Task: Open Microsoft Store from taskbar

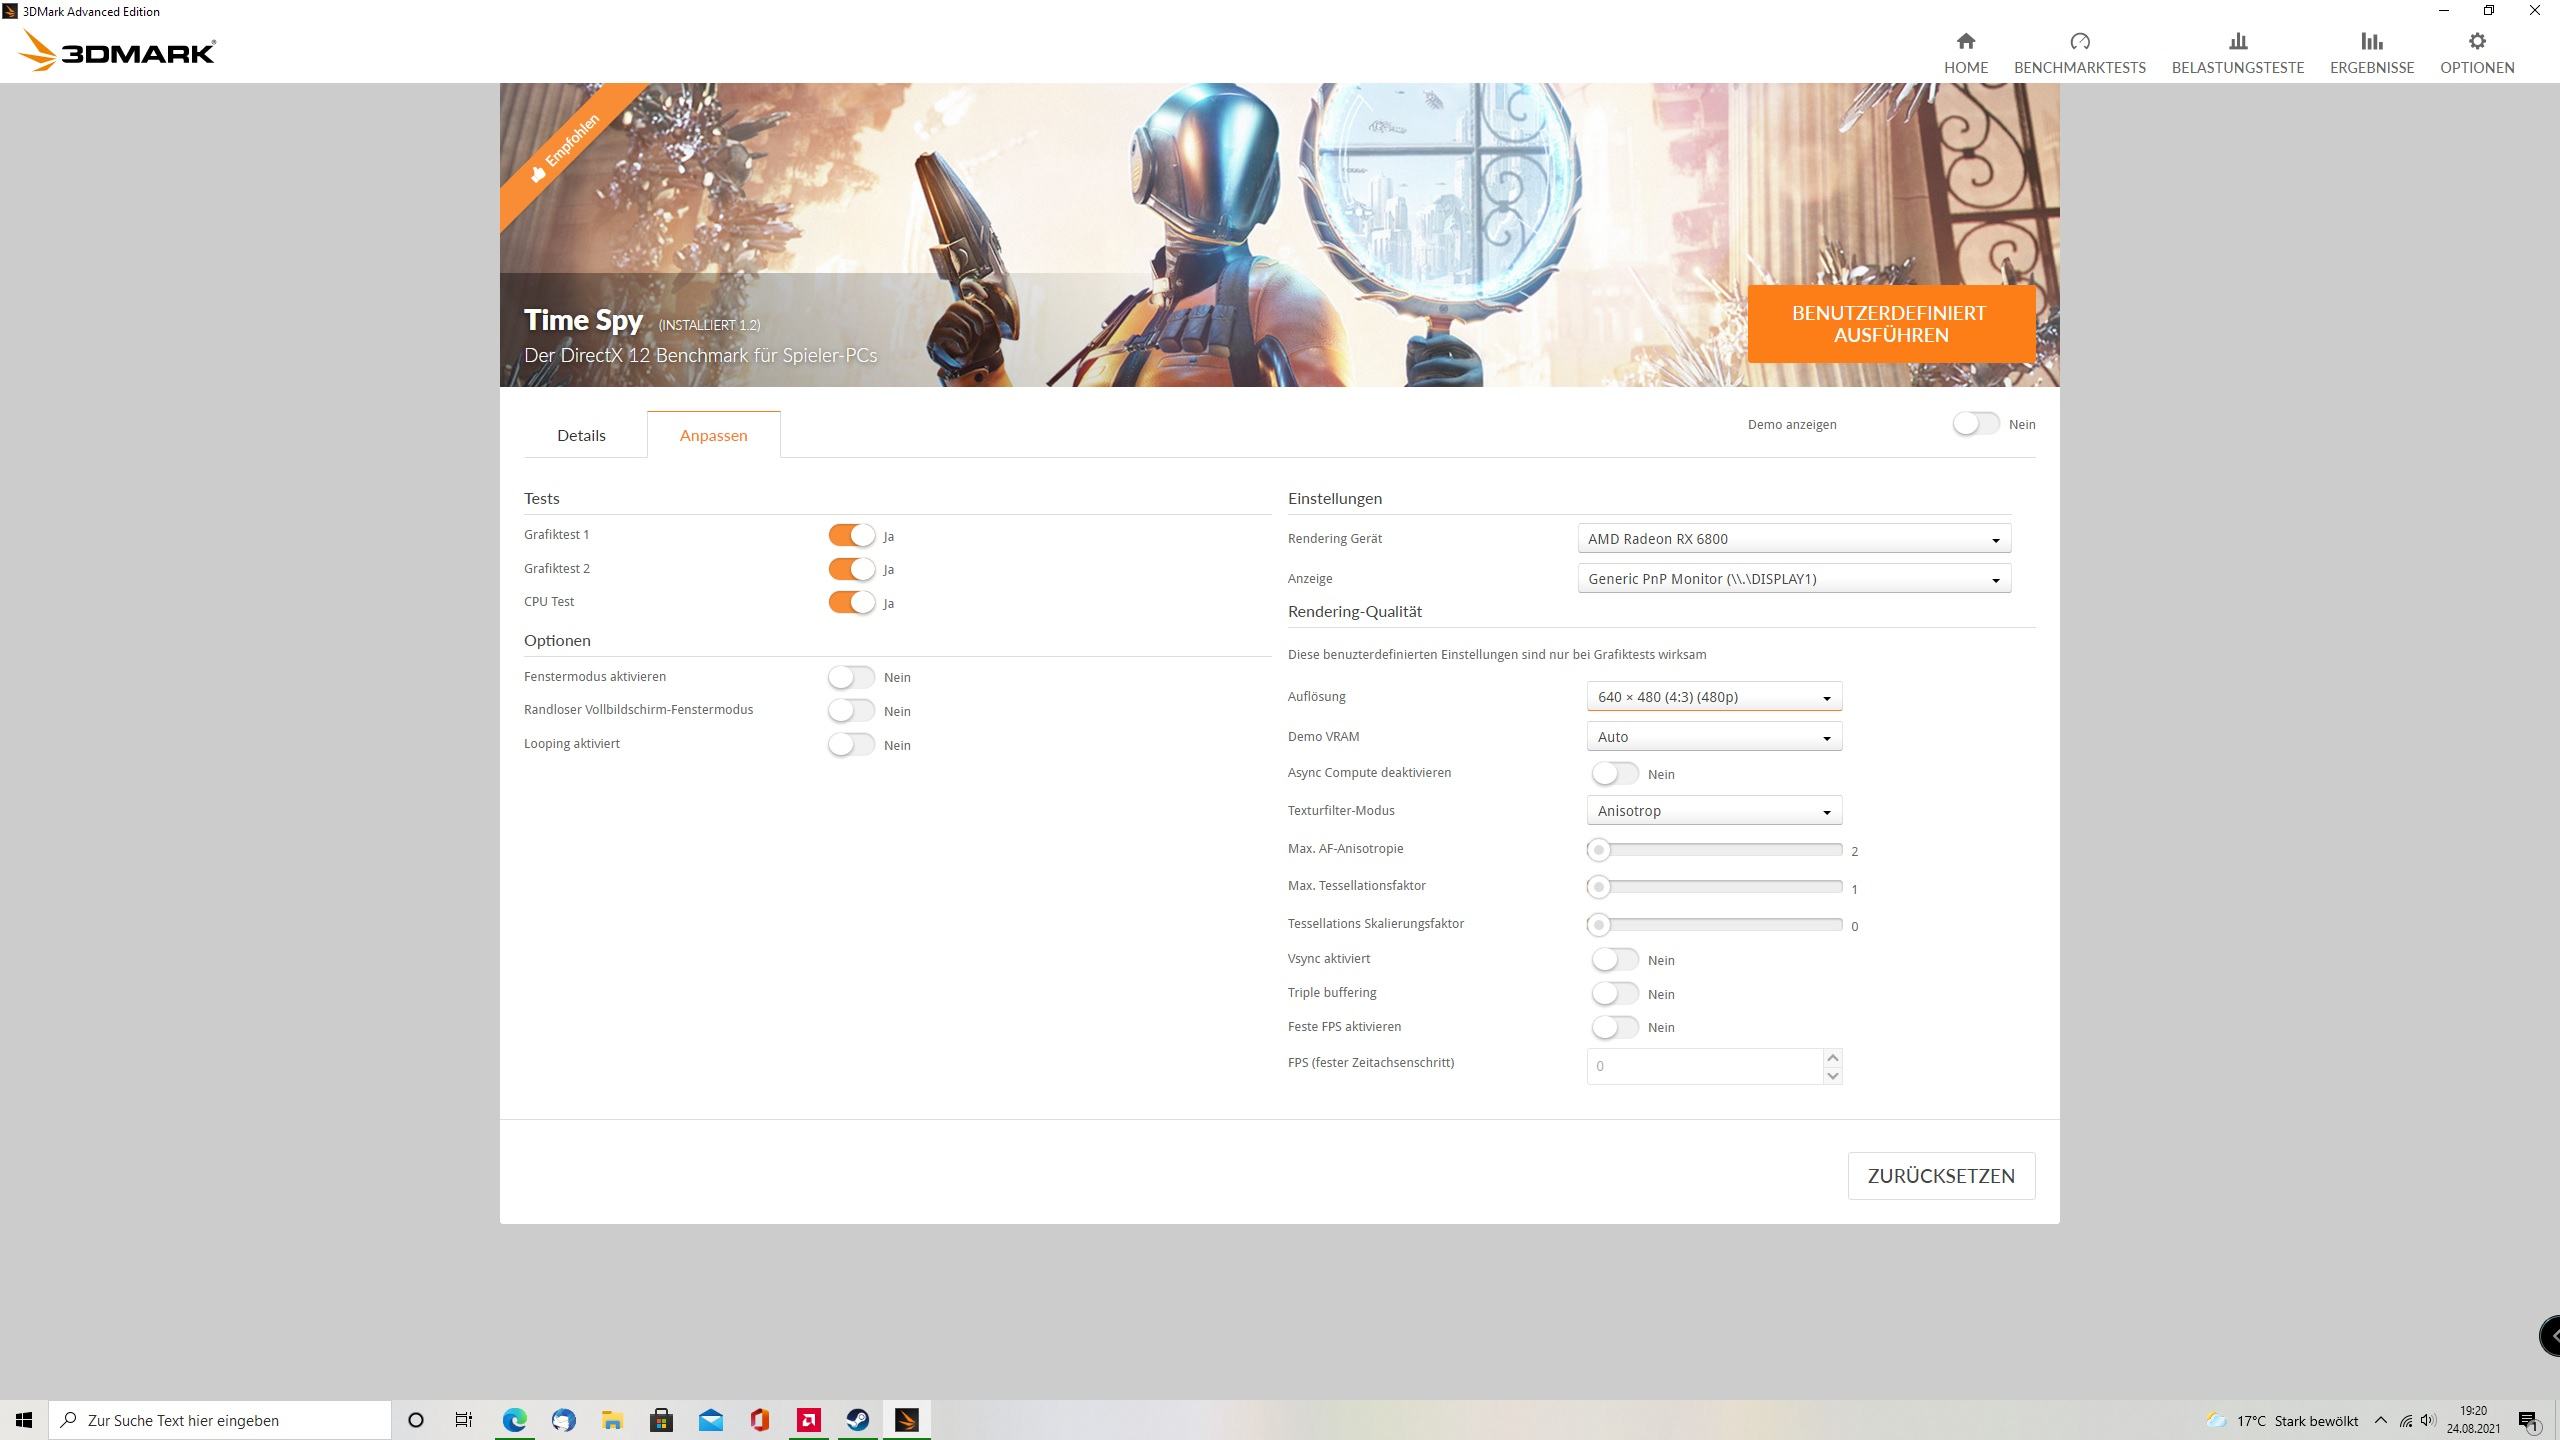Action: point(661,1420)
